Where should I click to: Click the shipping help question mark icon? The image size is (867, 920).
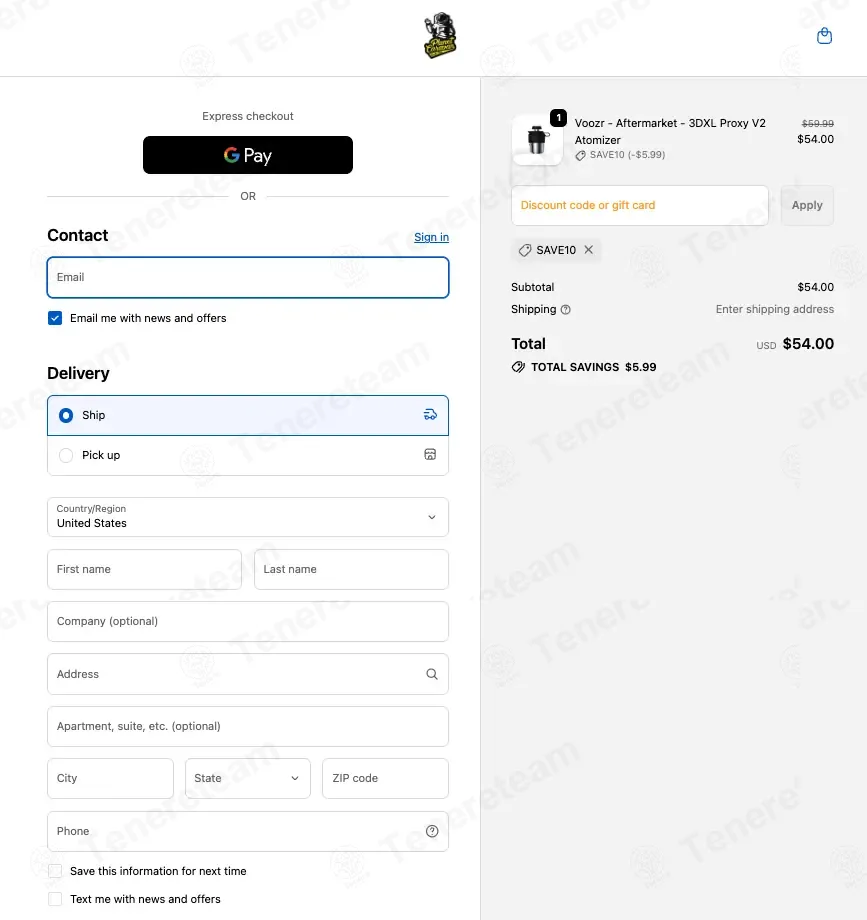pos(565,310)
